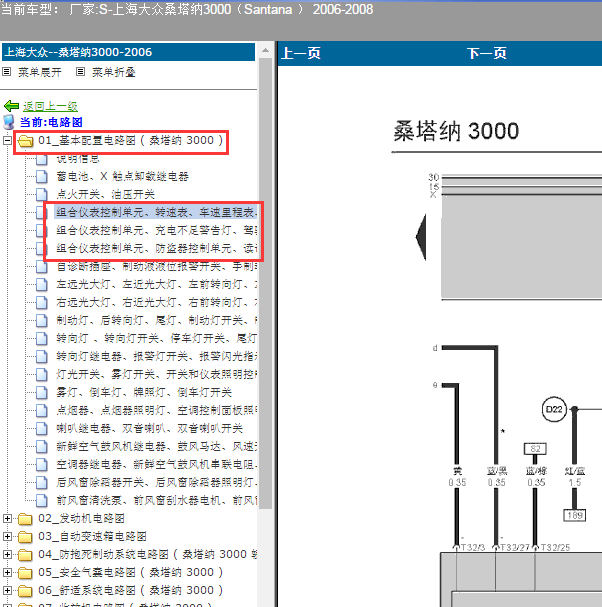
Task: Expand the 02_发动机电路图 tree node
Action: tap(7, 518)
